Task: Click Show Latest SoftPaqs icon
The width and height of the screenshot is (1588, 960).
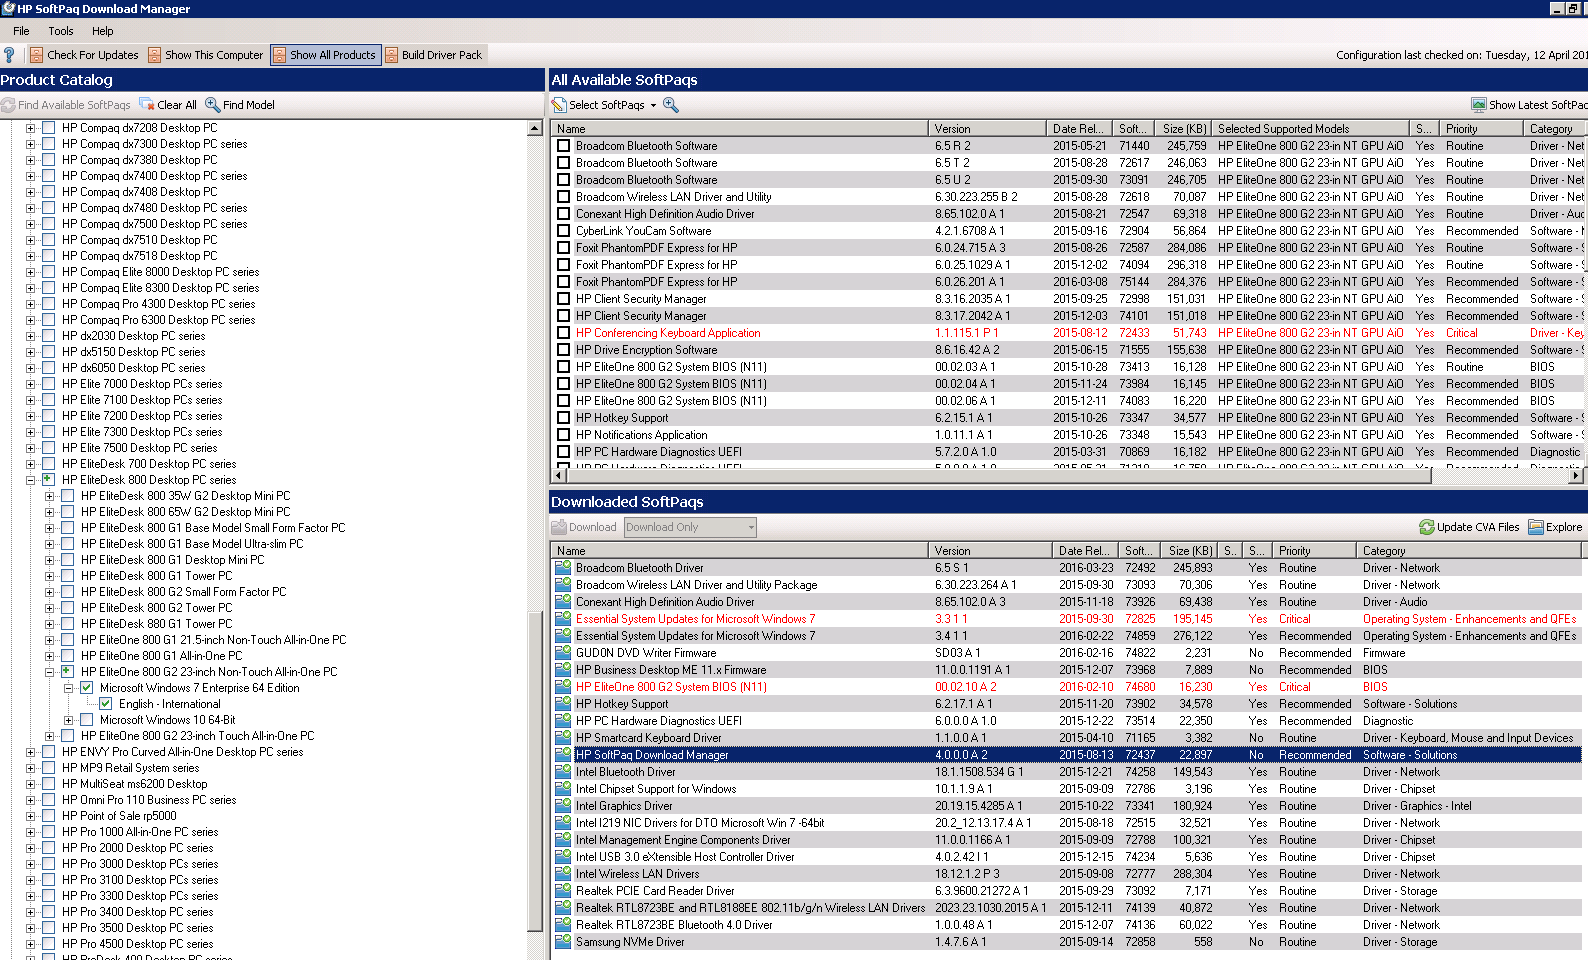Action: pyautogui.click(x=1479, y=105)
